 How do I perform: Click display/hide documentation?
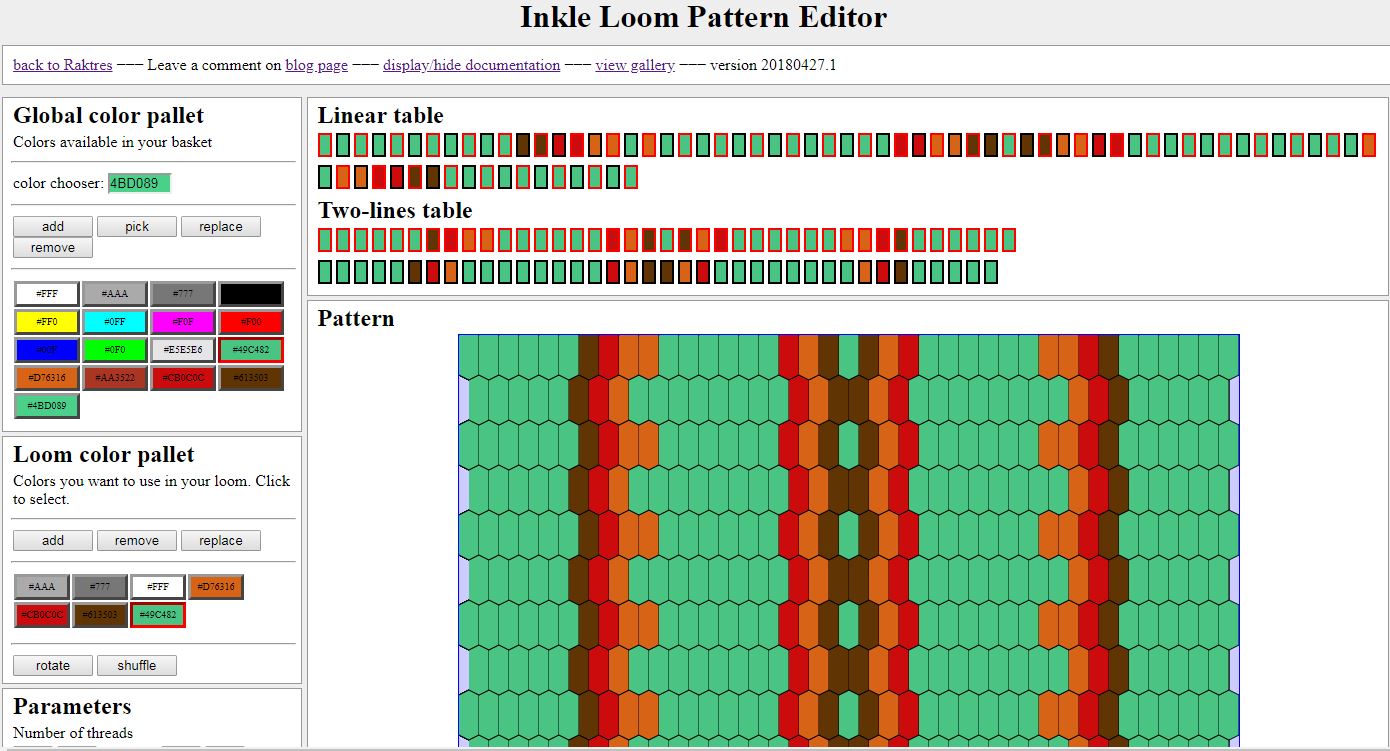(470, 65)
